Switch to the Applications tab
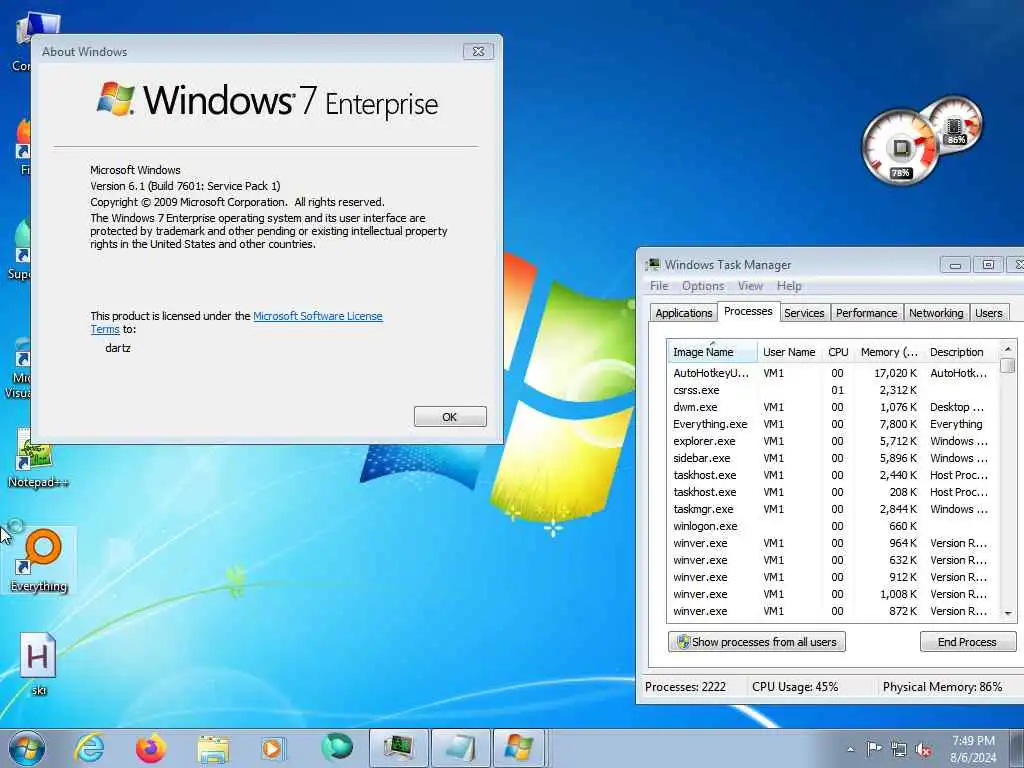Viewport: 1024px width, 768px height. [683, 313]
